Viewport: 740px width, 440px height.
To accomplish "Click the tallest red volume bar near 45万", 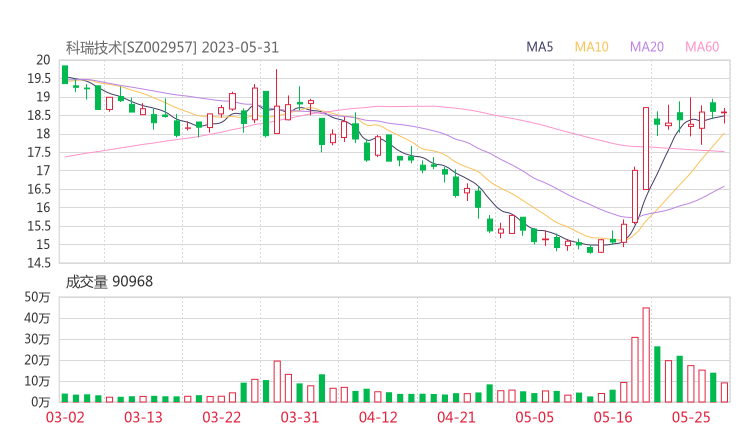I will 646,355.
